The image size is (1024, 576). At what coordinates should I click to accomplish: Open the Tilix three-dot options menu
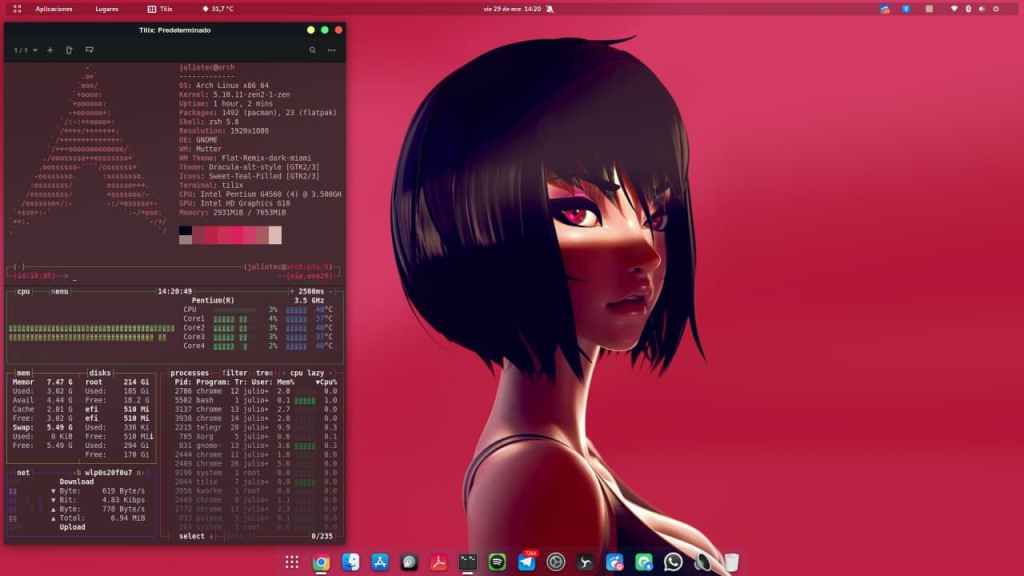click(x=332, y=49)
